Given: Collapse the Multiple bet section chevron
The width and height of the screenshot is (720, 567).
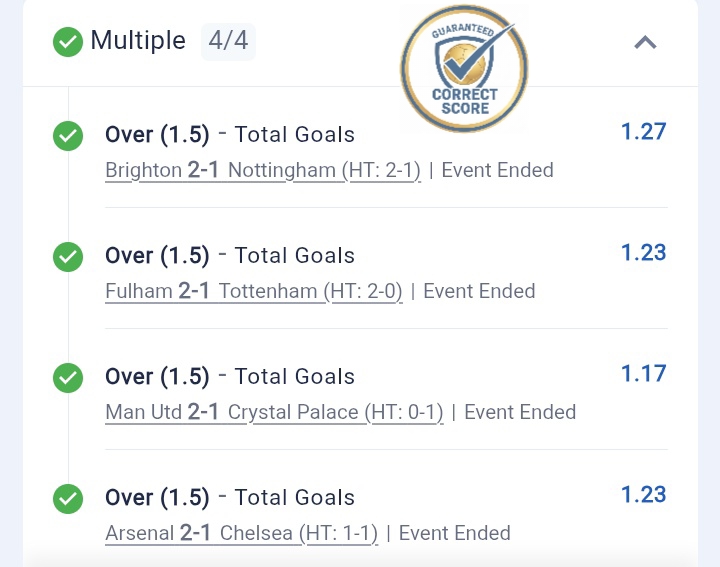Looking at the screenshot, I should 646,42.
